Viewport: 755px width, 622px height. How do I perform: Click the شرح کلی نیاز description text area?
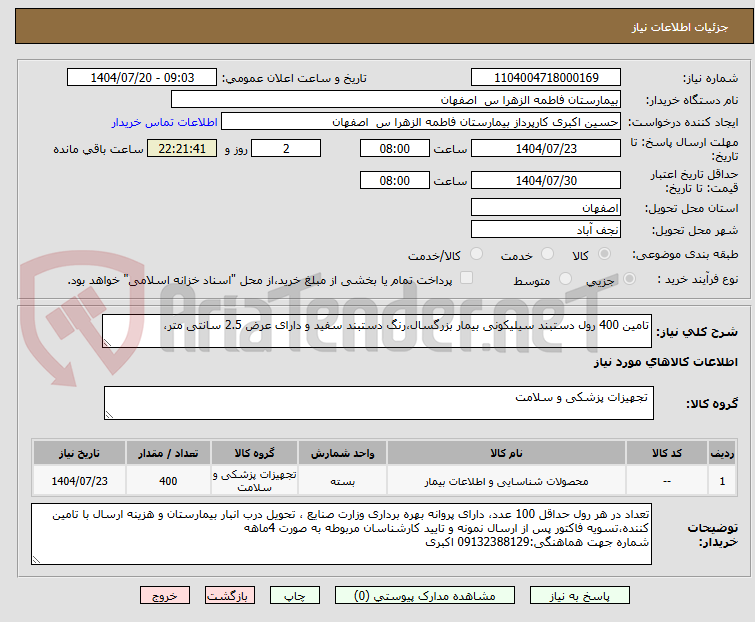click(x=377, y=331)
